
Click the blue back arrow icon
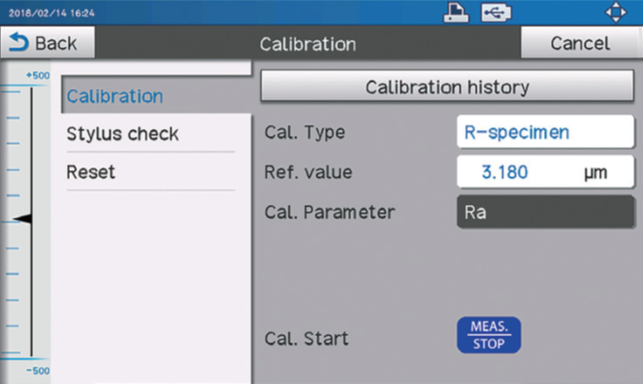pyautogui.click(x=19, y=42)
